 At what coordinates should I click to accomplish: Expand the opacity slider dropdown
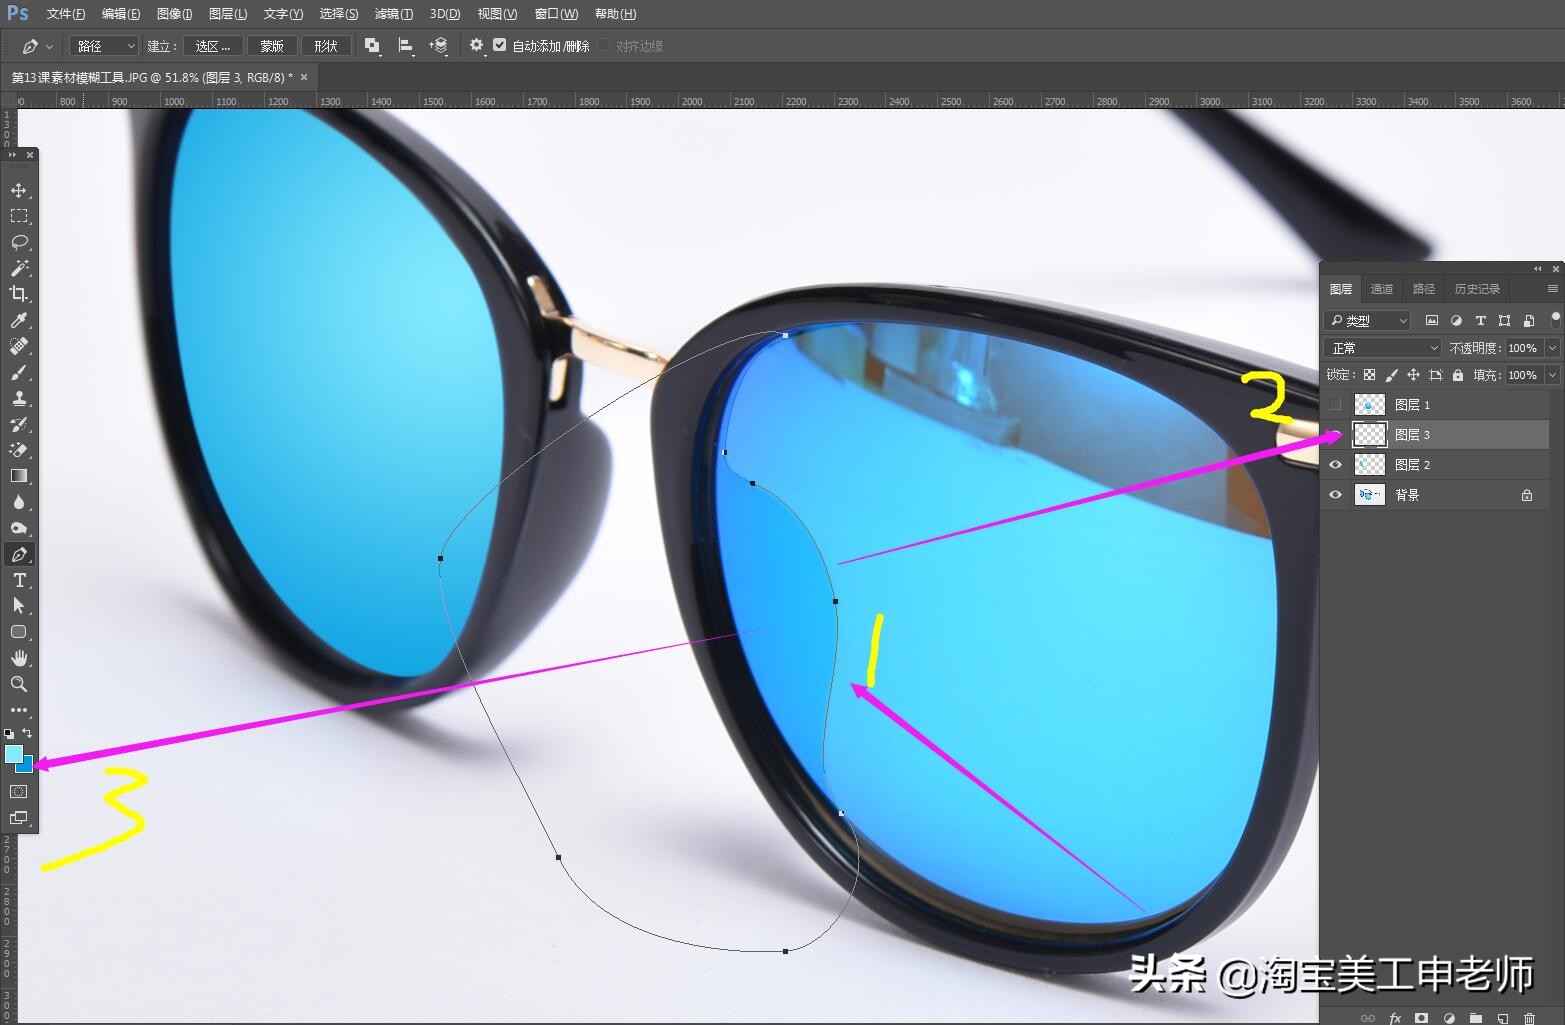coord(1552,348)
